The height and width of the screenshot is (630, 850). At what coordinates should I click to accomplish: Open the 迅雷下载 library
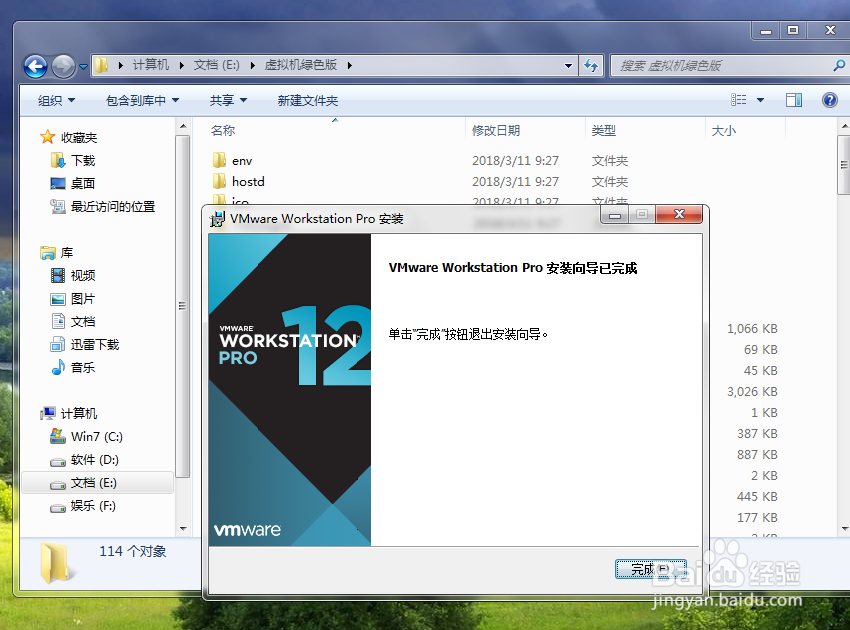(95, 344)
